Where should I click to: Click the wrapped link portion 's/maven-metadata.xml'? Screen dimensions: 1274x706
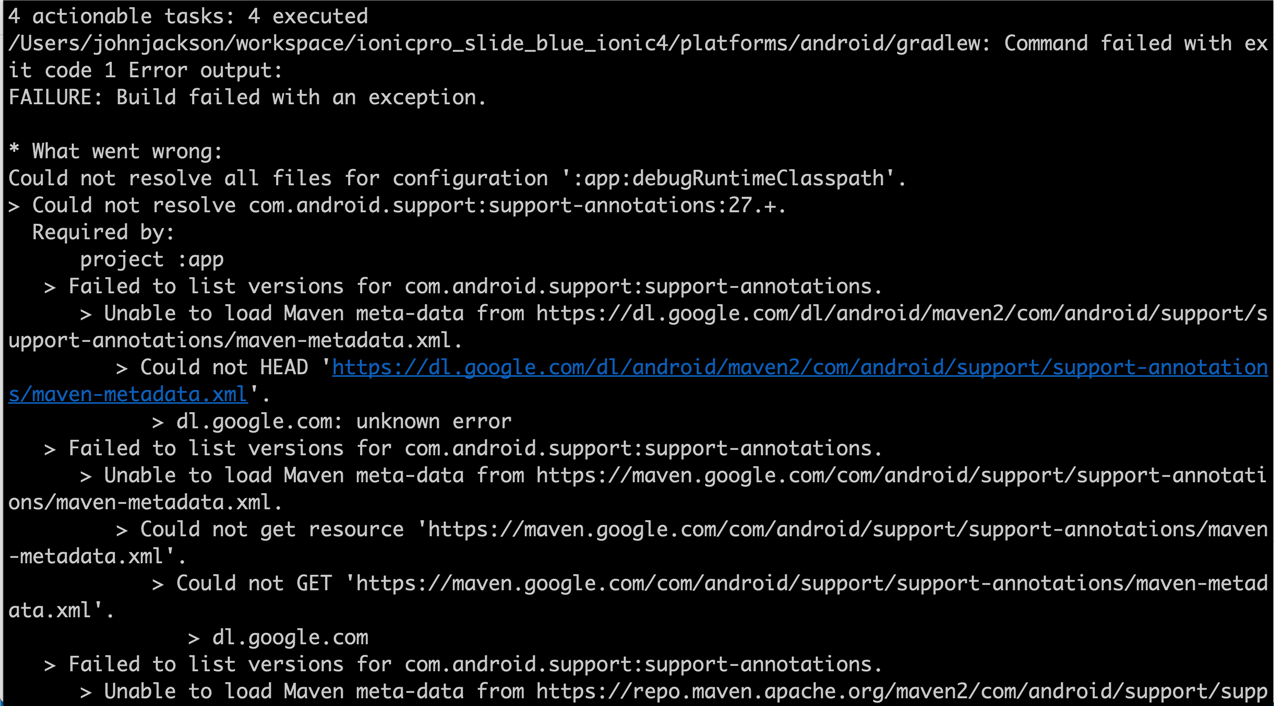128,394
